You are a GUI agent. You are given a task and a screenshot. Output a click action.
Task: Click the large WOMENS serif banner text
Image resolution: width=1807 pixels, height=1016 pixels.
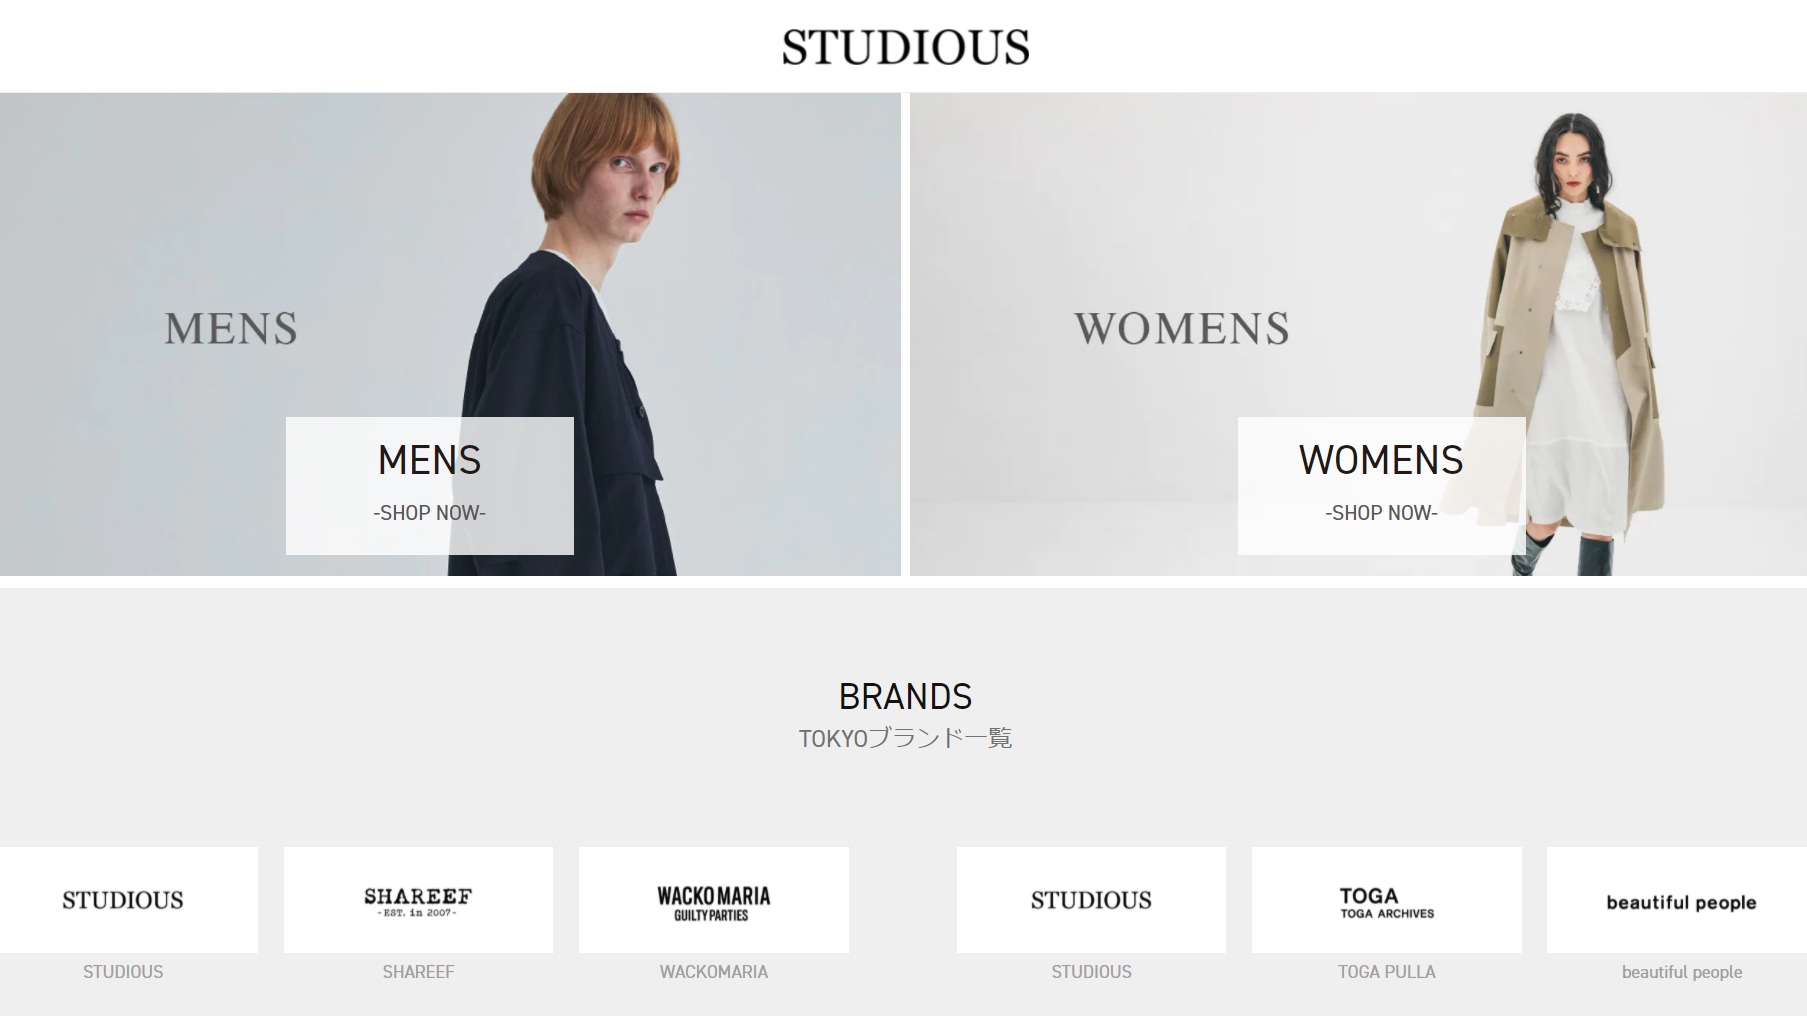click(x=1182, y=329)
